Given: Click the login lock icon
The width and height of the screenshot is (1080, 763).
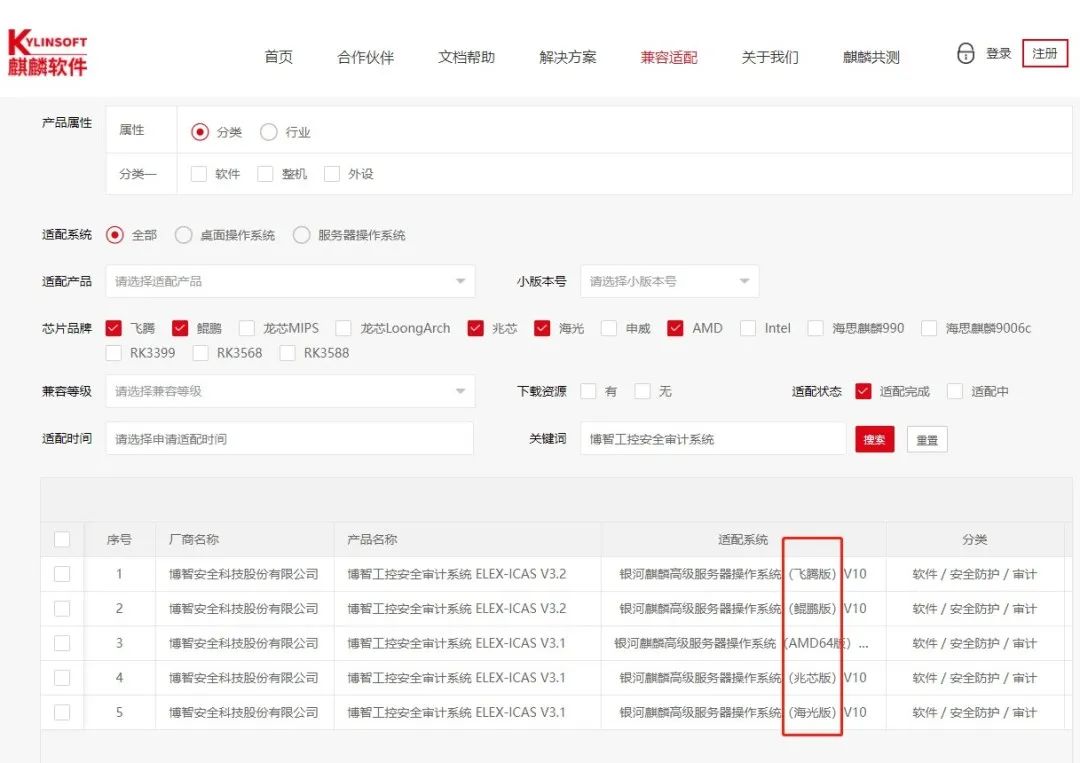Looking at the screenshot, I should click(x=966, y=53).
